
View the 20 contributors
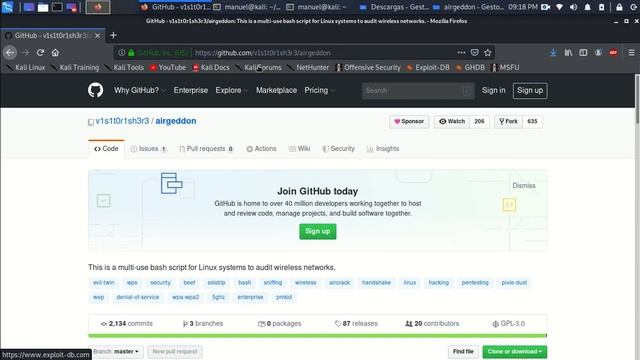tap(432, 324)
